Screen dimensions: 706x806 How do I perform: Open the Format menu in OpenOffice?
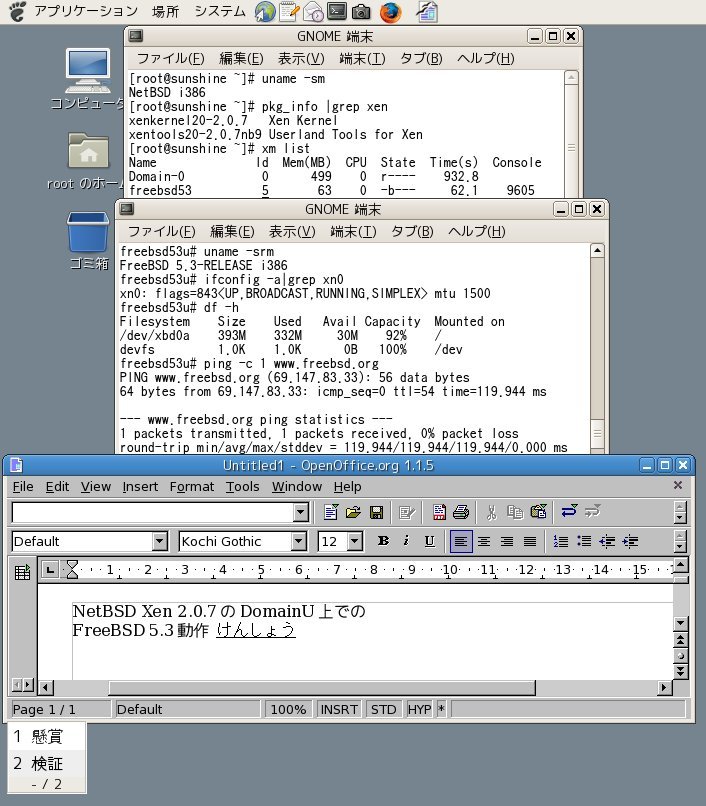(192, 486)
